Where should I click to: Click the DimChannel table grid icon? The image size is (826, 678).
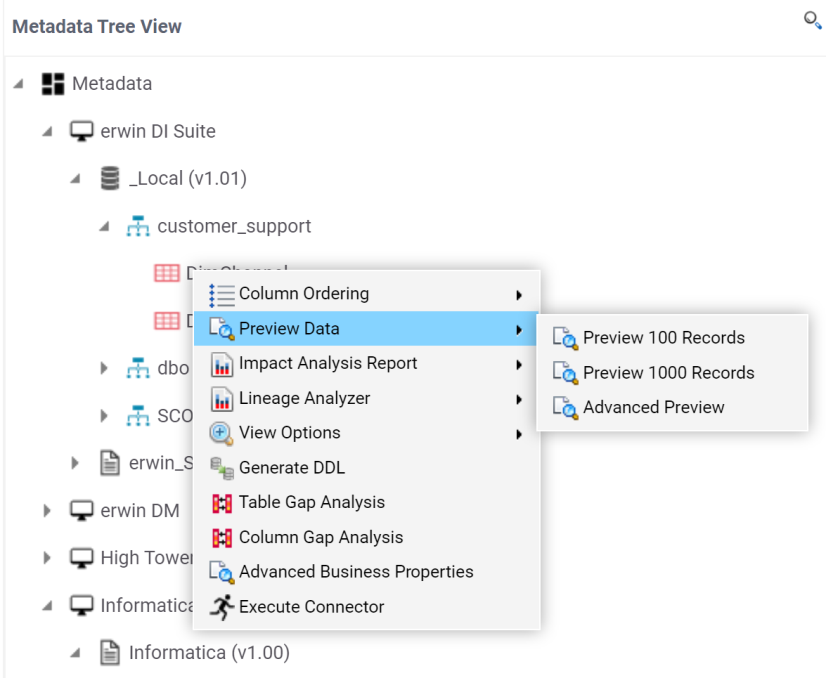pyautogui.click(x=166, y=273)
